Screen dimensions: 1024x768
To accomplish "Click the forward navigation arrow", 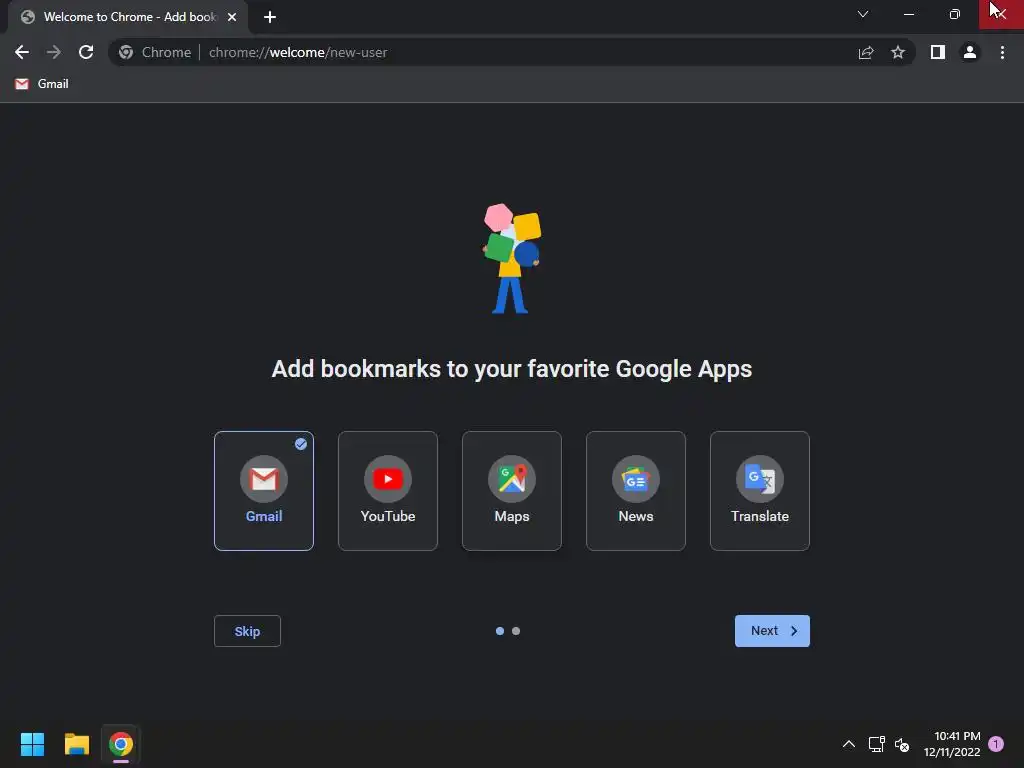I will pos(54,52).
